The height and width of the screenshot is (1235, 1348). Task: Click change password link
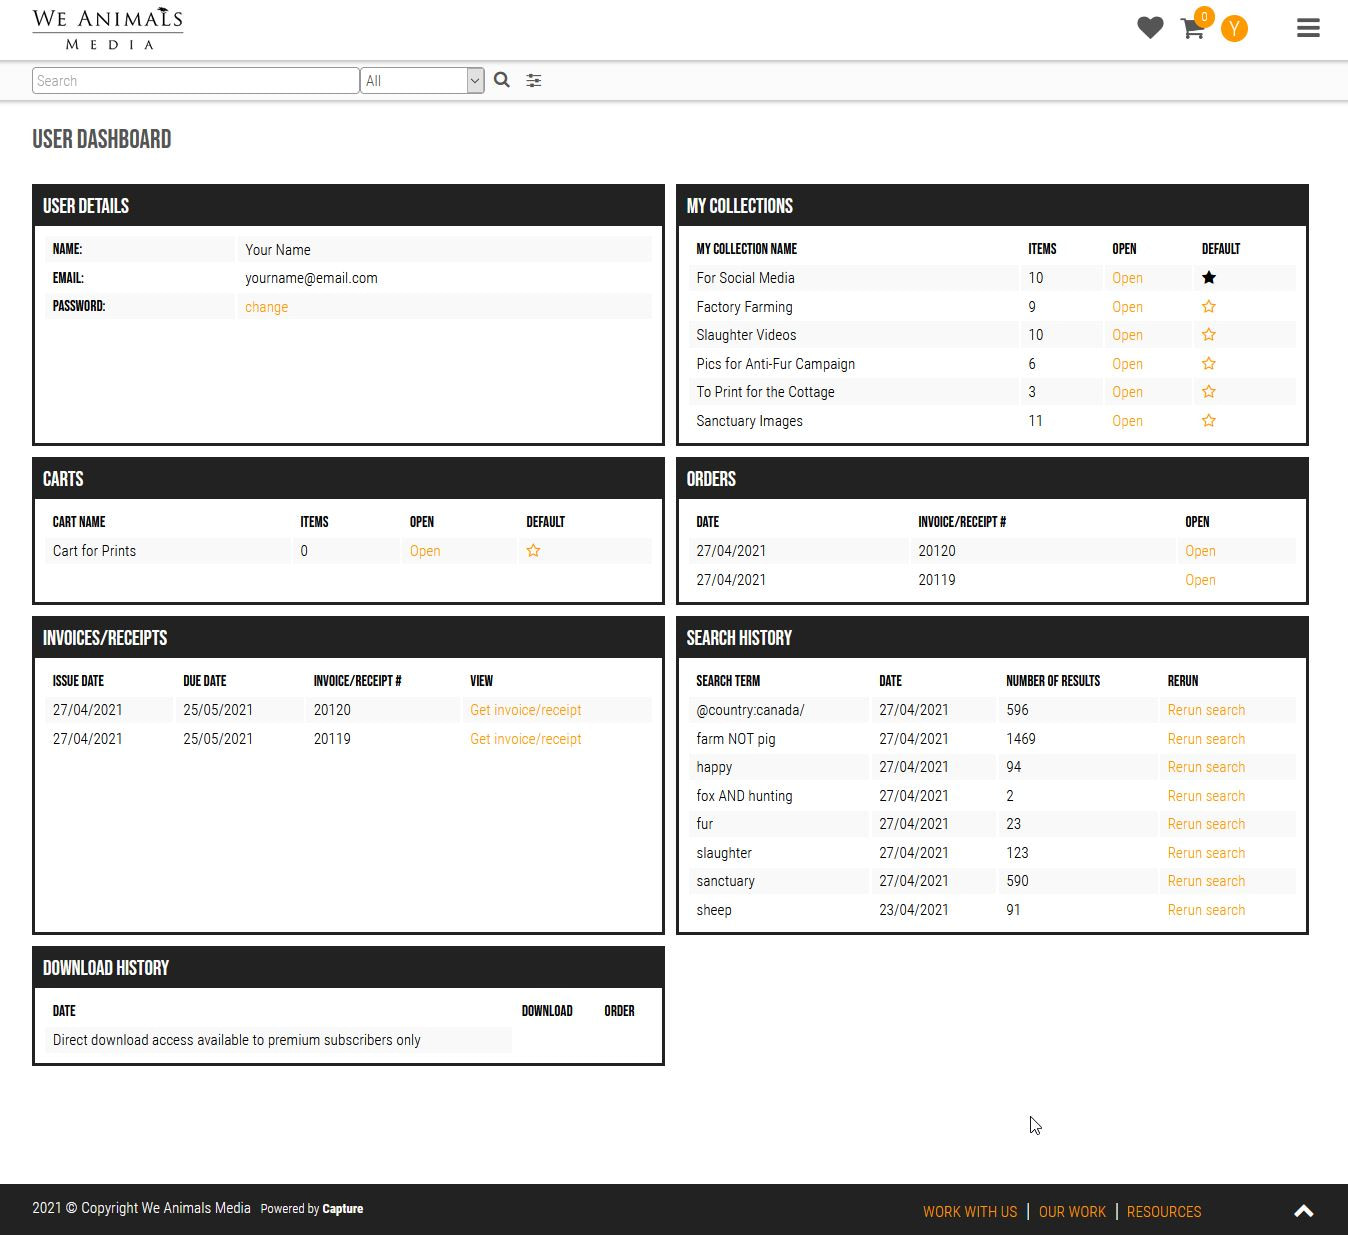tap(266, 307)
